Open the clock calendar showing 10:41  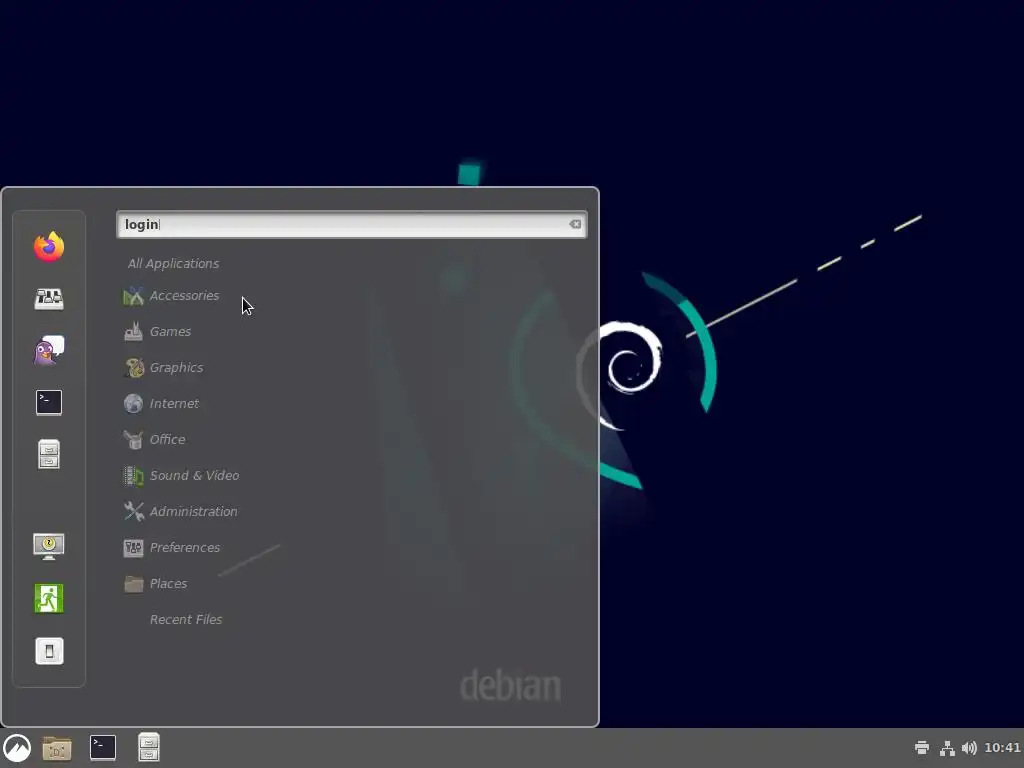1002,748
